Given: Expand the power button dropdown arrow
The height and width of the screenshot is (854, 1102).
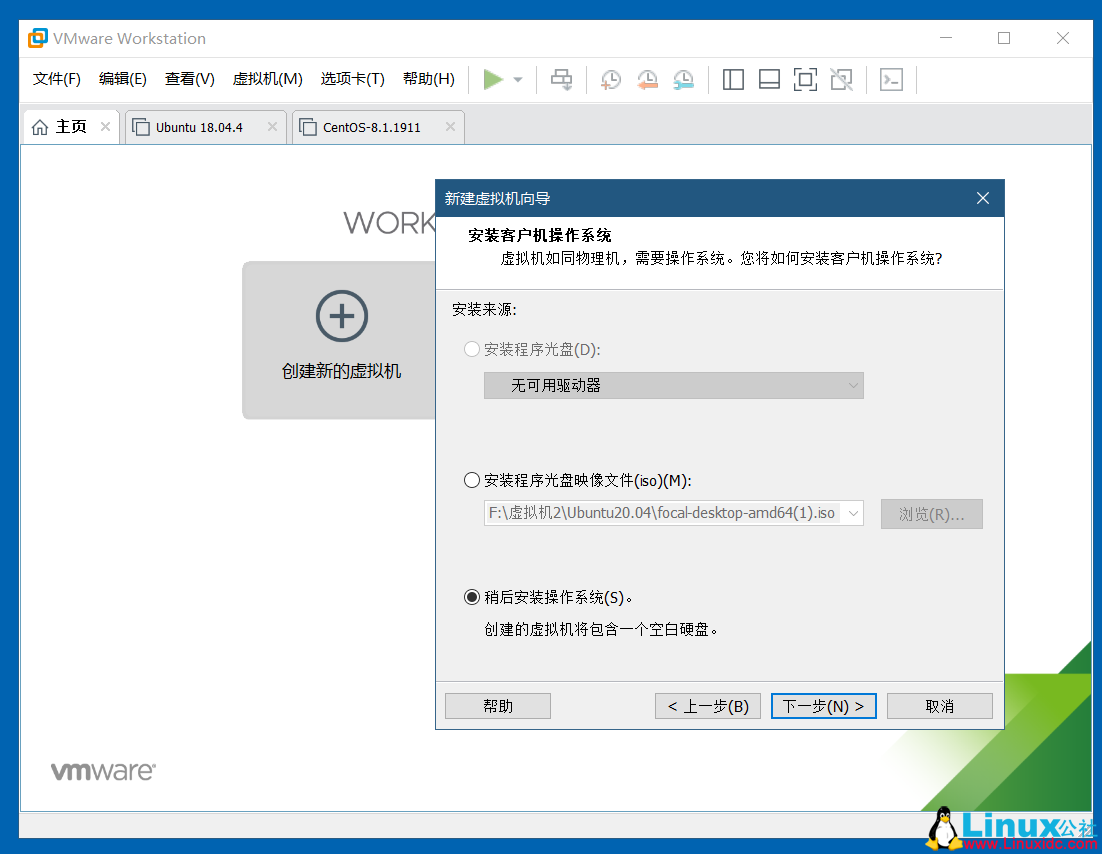Looking at the screenshot, I should (x=516, y=79).
